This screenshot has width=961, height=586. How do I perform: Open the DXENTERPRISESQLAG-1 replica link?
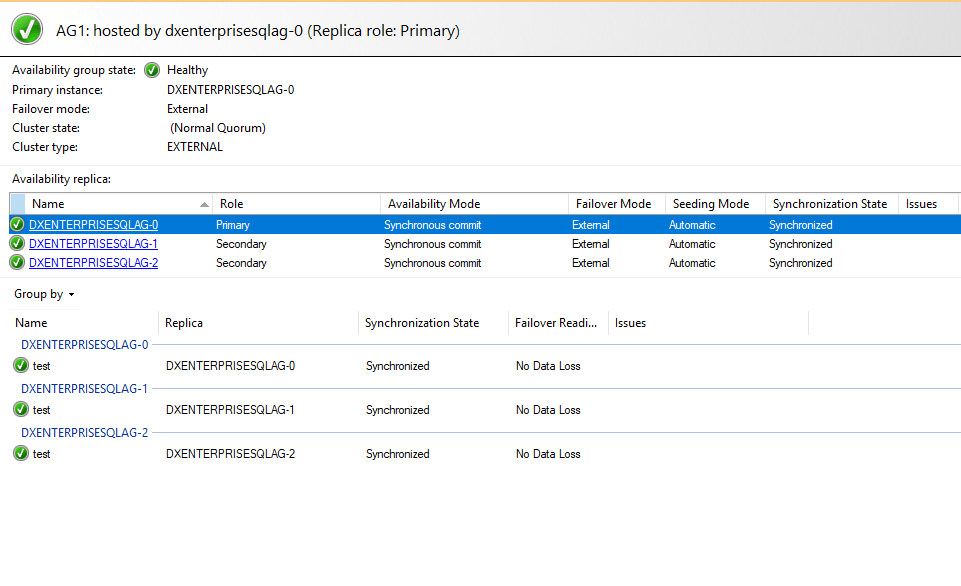[93, 243]
